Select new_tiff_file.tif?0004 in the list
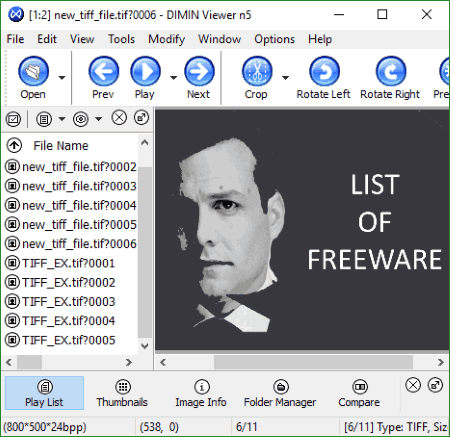 pyautogui.click(x=71, y=205)
